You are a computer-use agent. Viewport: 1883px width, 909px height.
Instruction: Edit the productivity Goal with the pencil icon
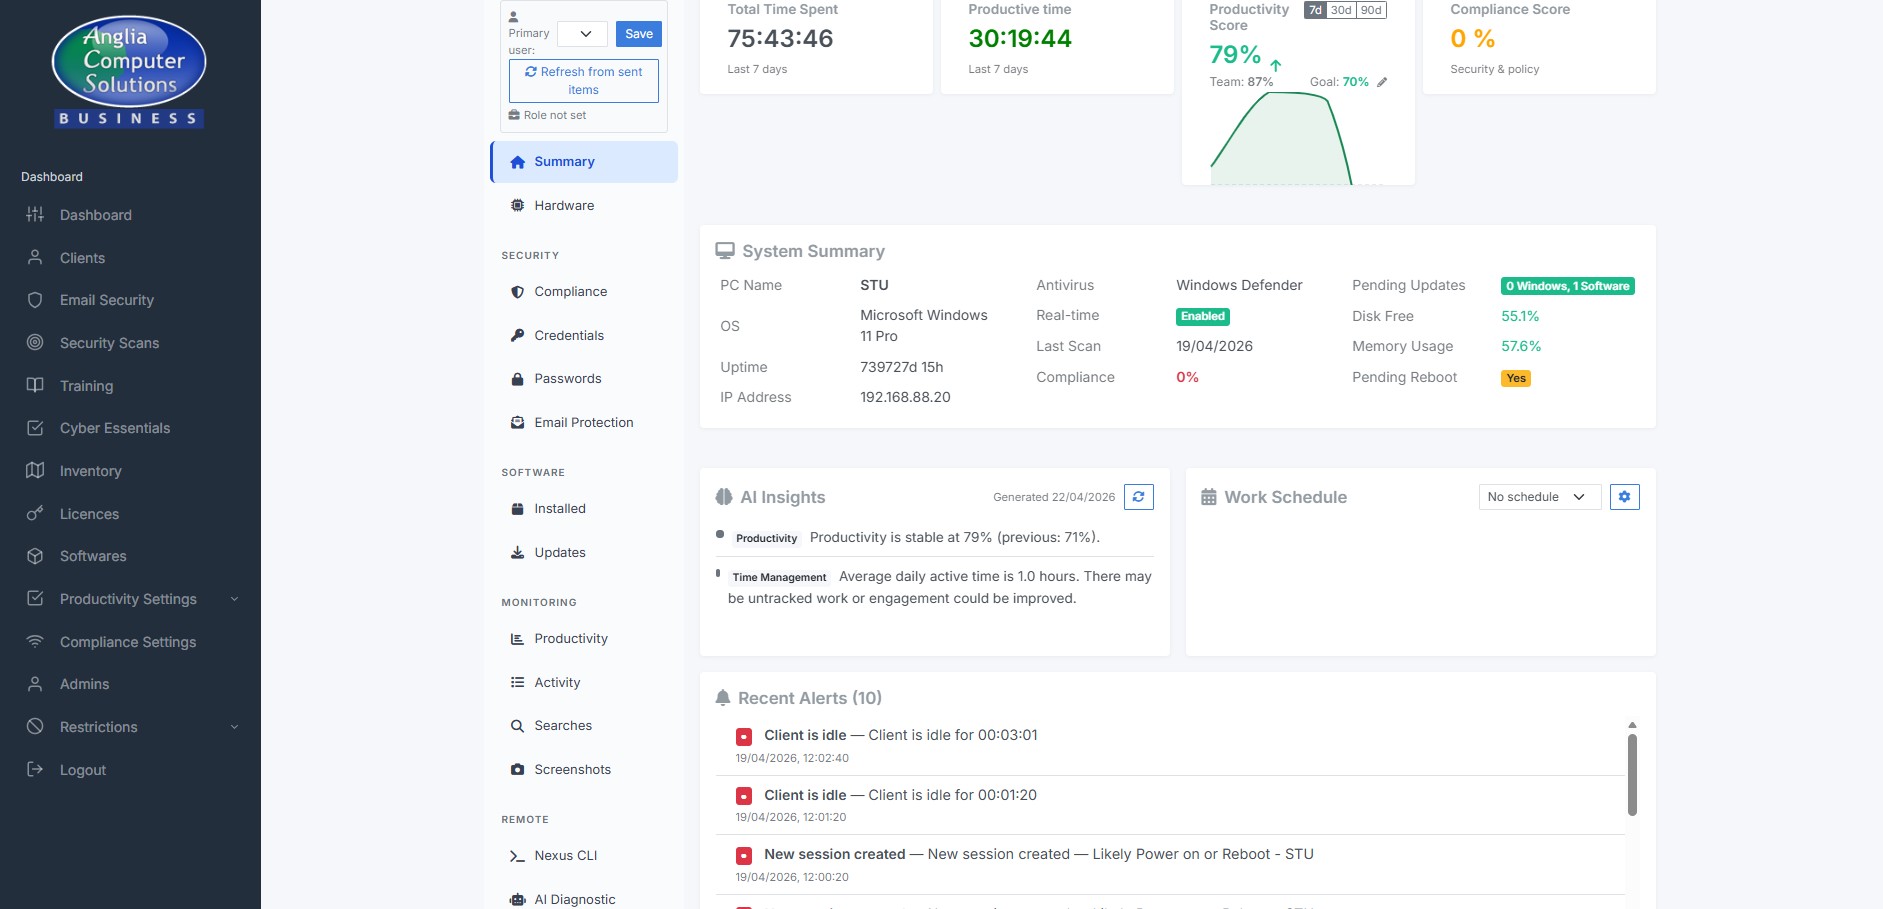pos(1383,82)
